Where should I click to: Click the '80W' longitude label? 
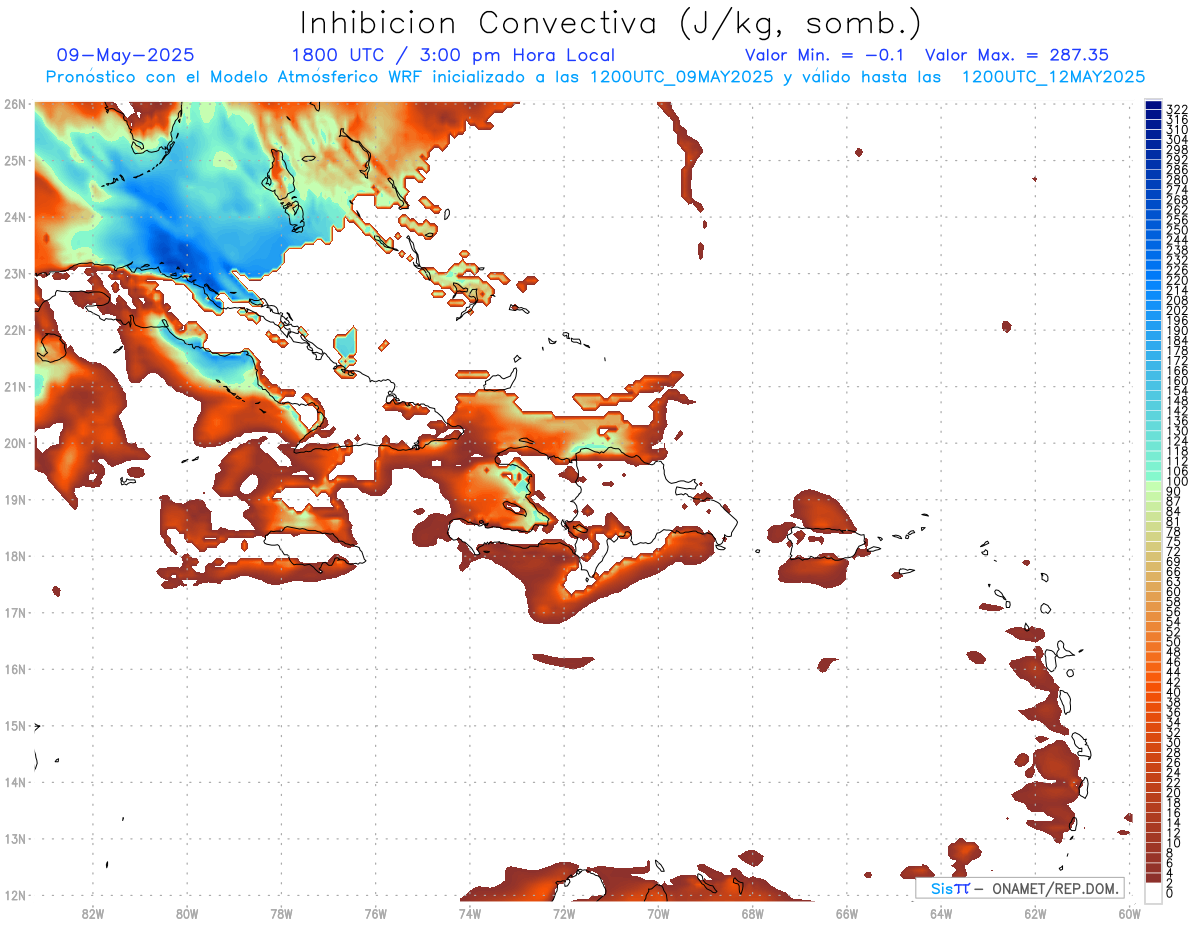[x=187, y=913]
